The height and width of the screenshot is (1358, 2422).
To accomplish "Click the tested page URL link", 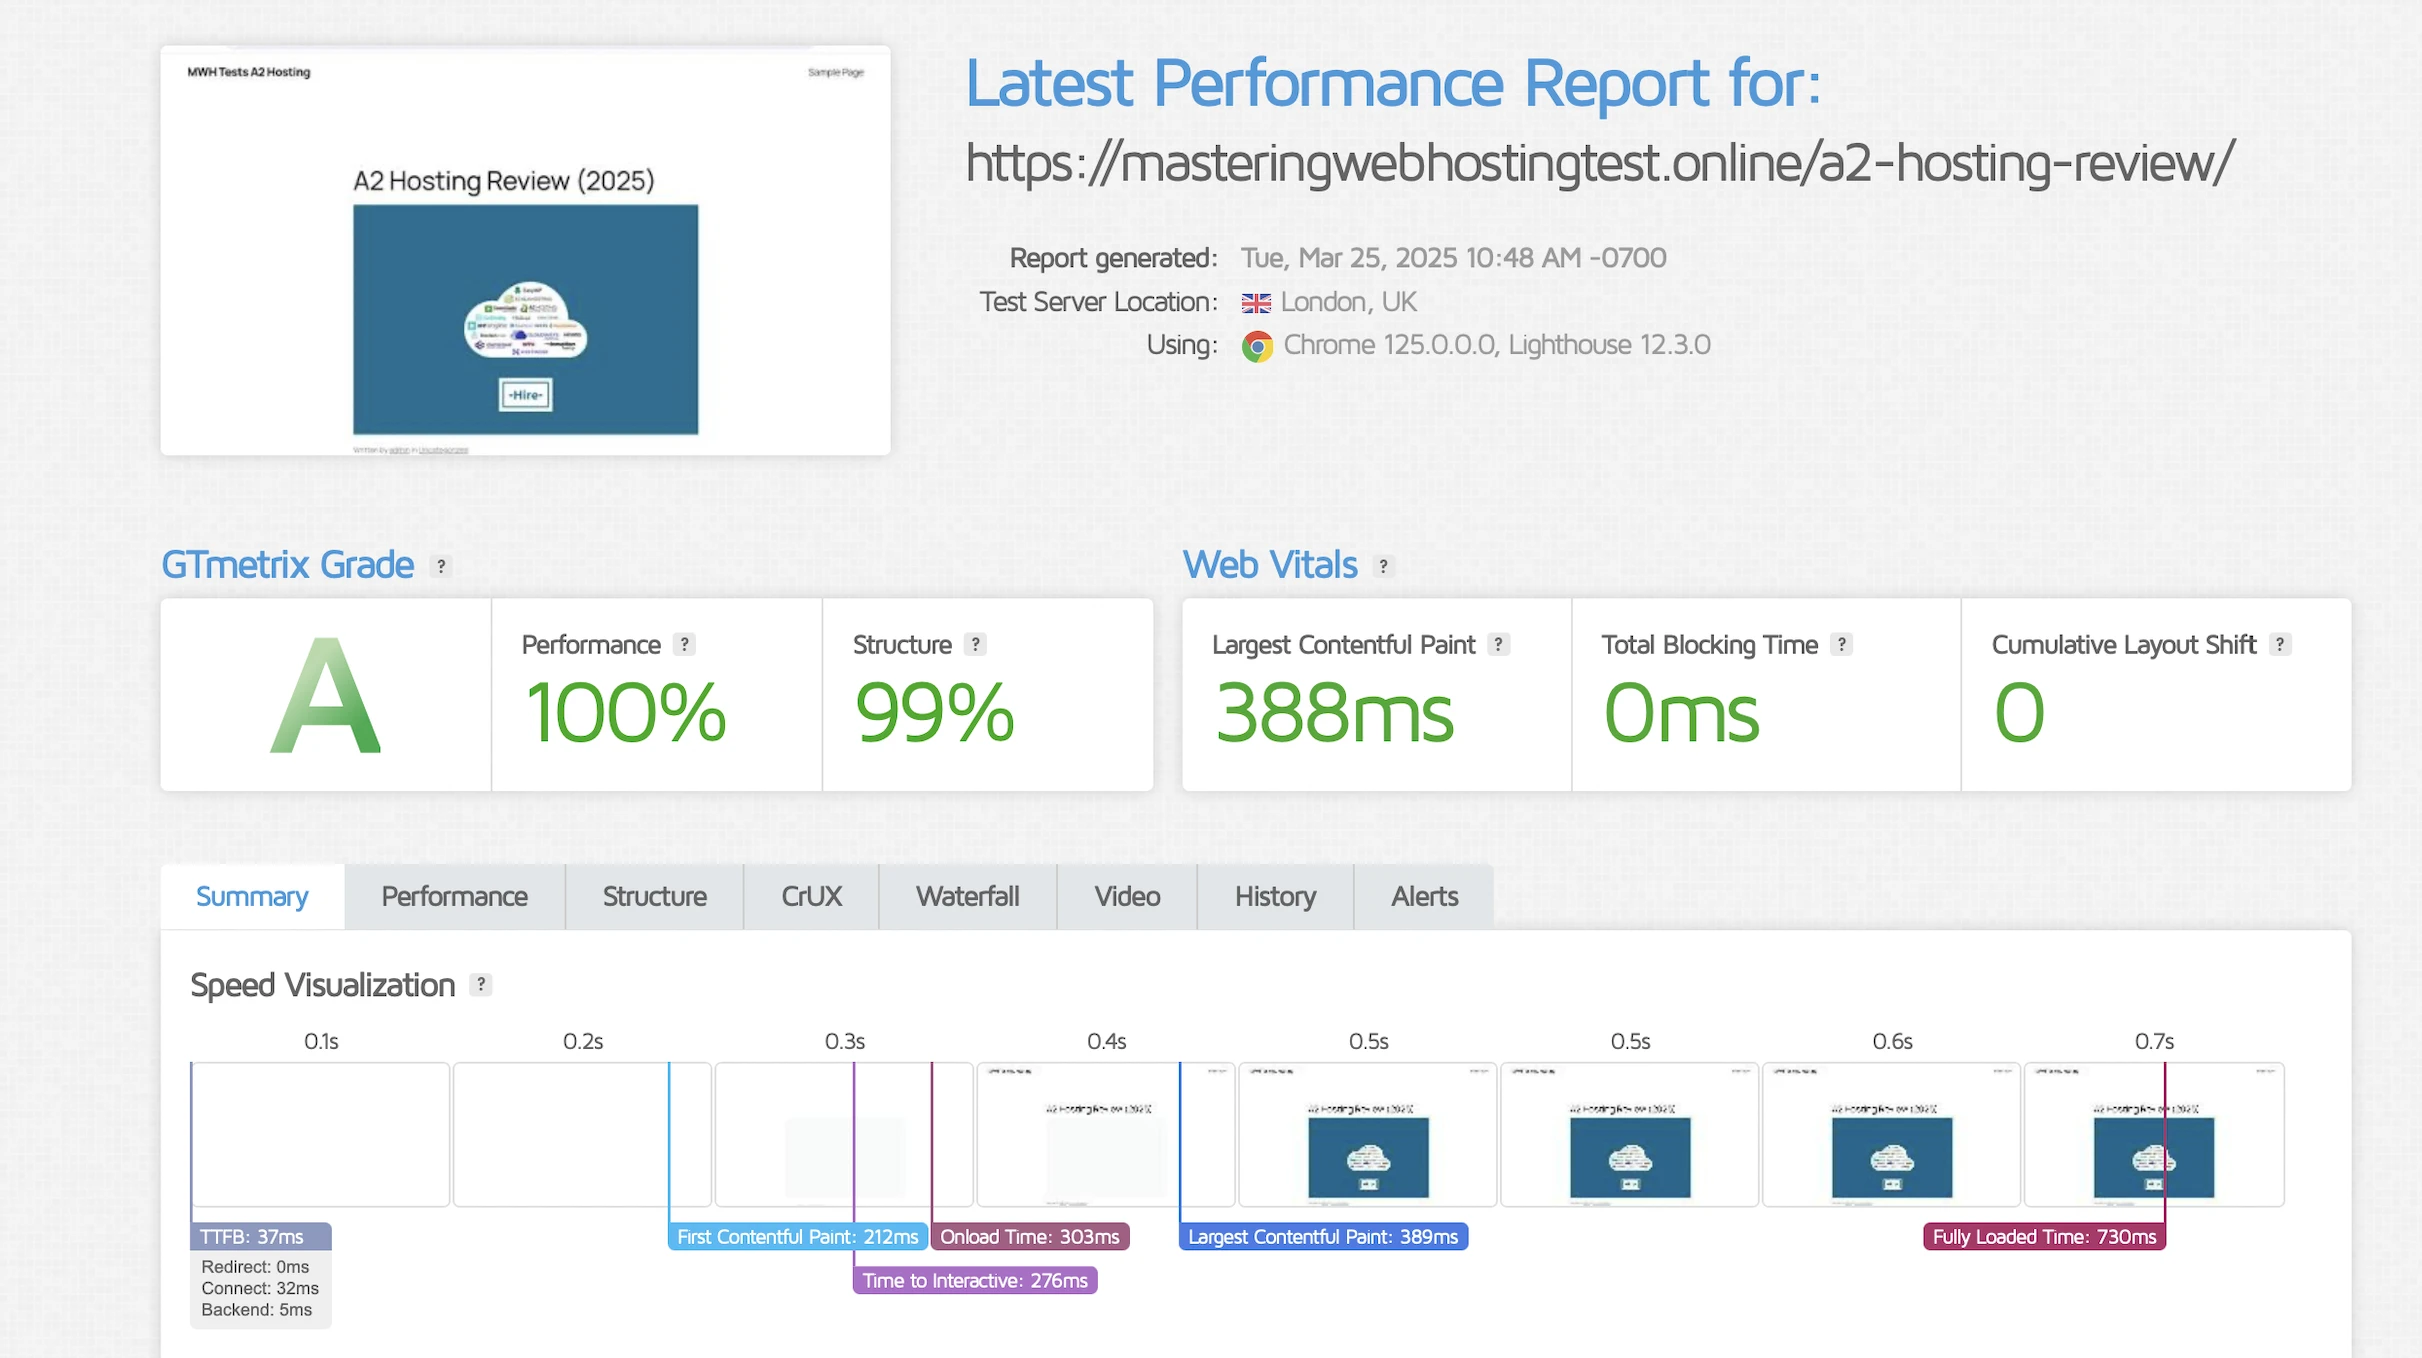I will click(x=1598, y=162).
